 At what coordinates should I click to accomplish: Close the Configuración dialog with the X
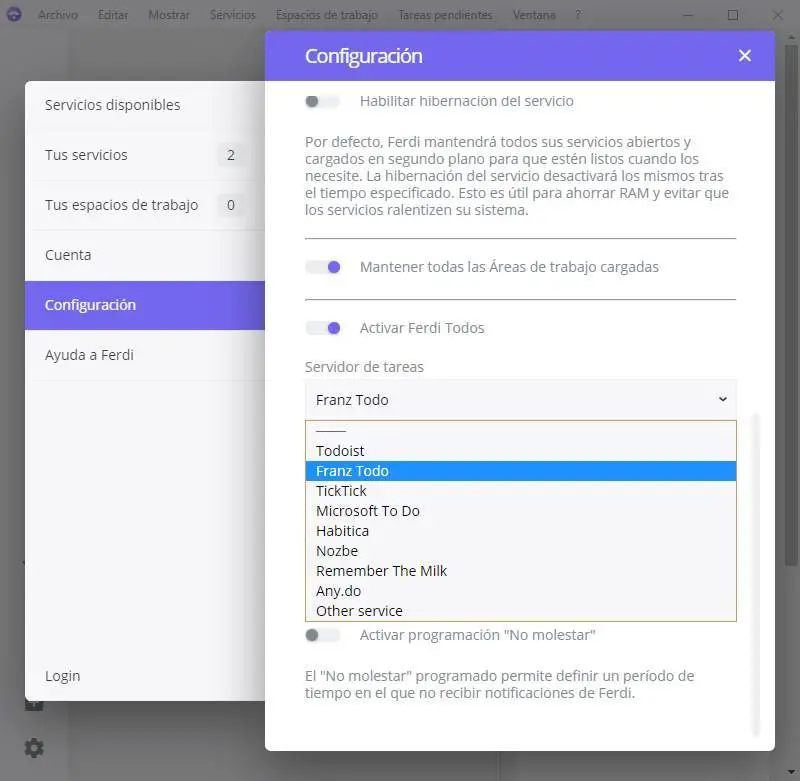(x=744, y=56)
